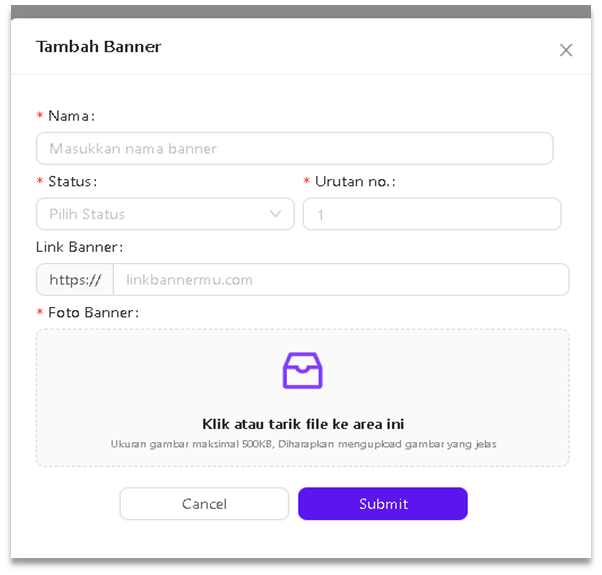Click the Link Banner label
The width and height of the screenshot is (602, 575).
(x=79, y=247)
